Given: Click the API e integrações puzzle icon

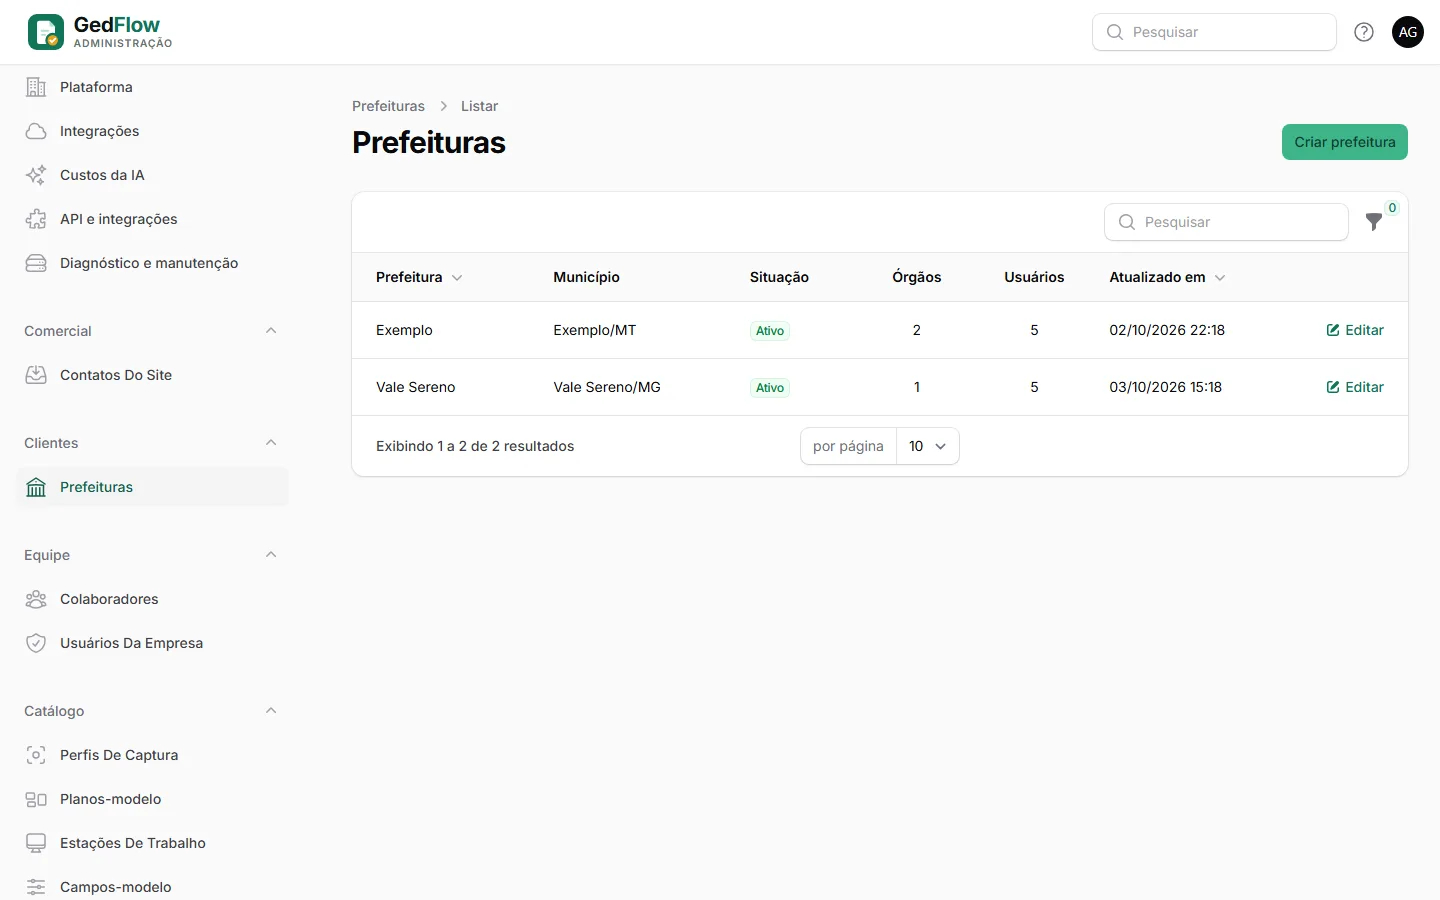Looking at the screenshot, I should tap(36, 219).
